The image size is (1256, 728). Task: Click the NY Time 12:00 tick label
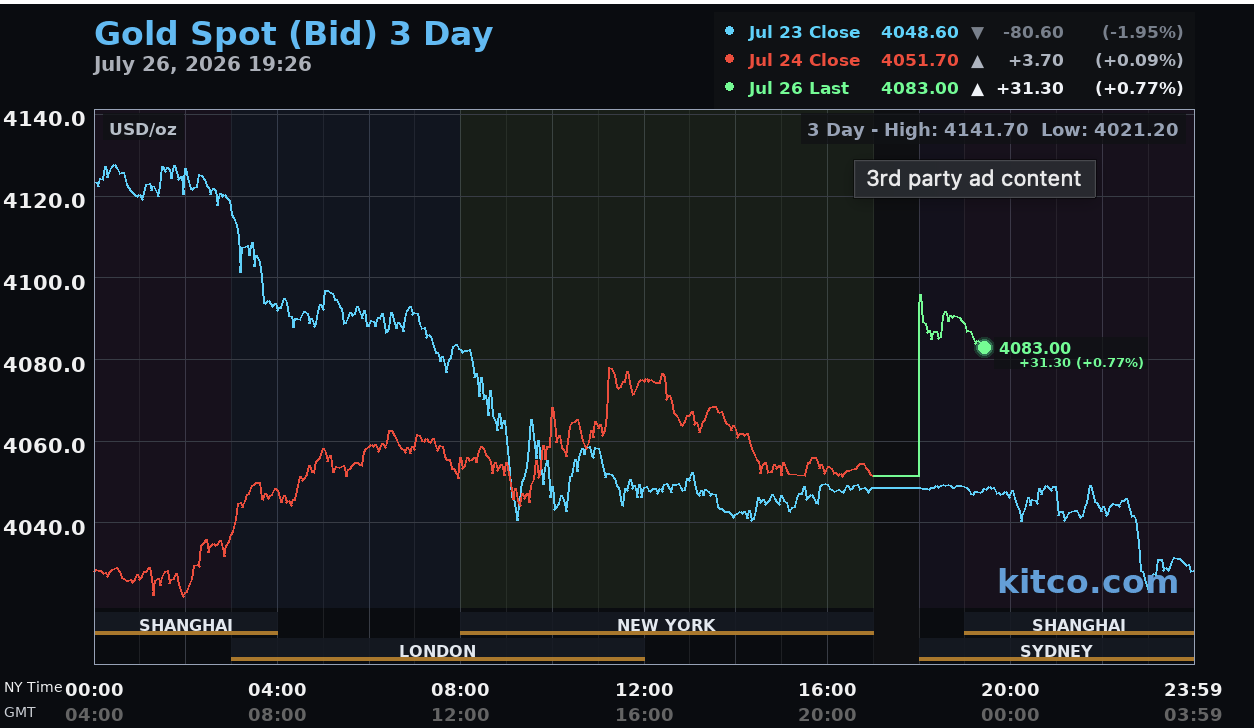click(644, 689)
